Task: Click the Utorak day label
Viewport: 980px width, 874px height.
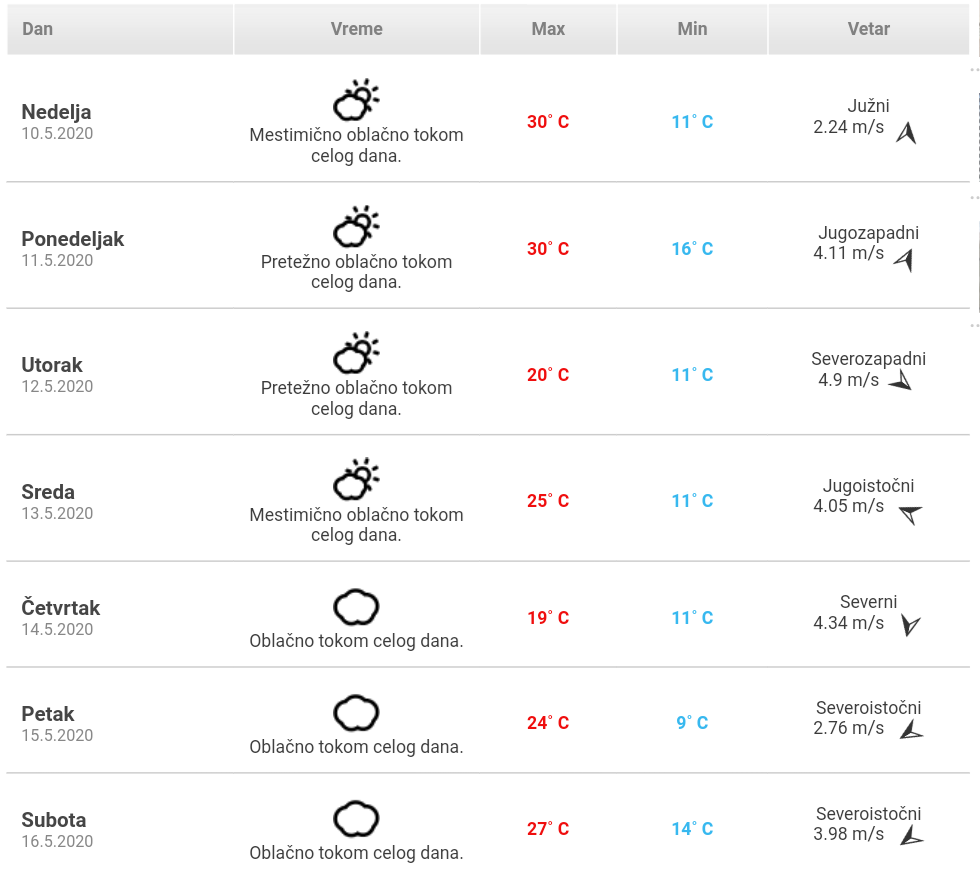Action: (x=52, y=365)
